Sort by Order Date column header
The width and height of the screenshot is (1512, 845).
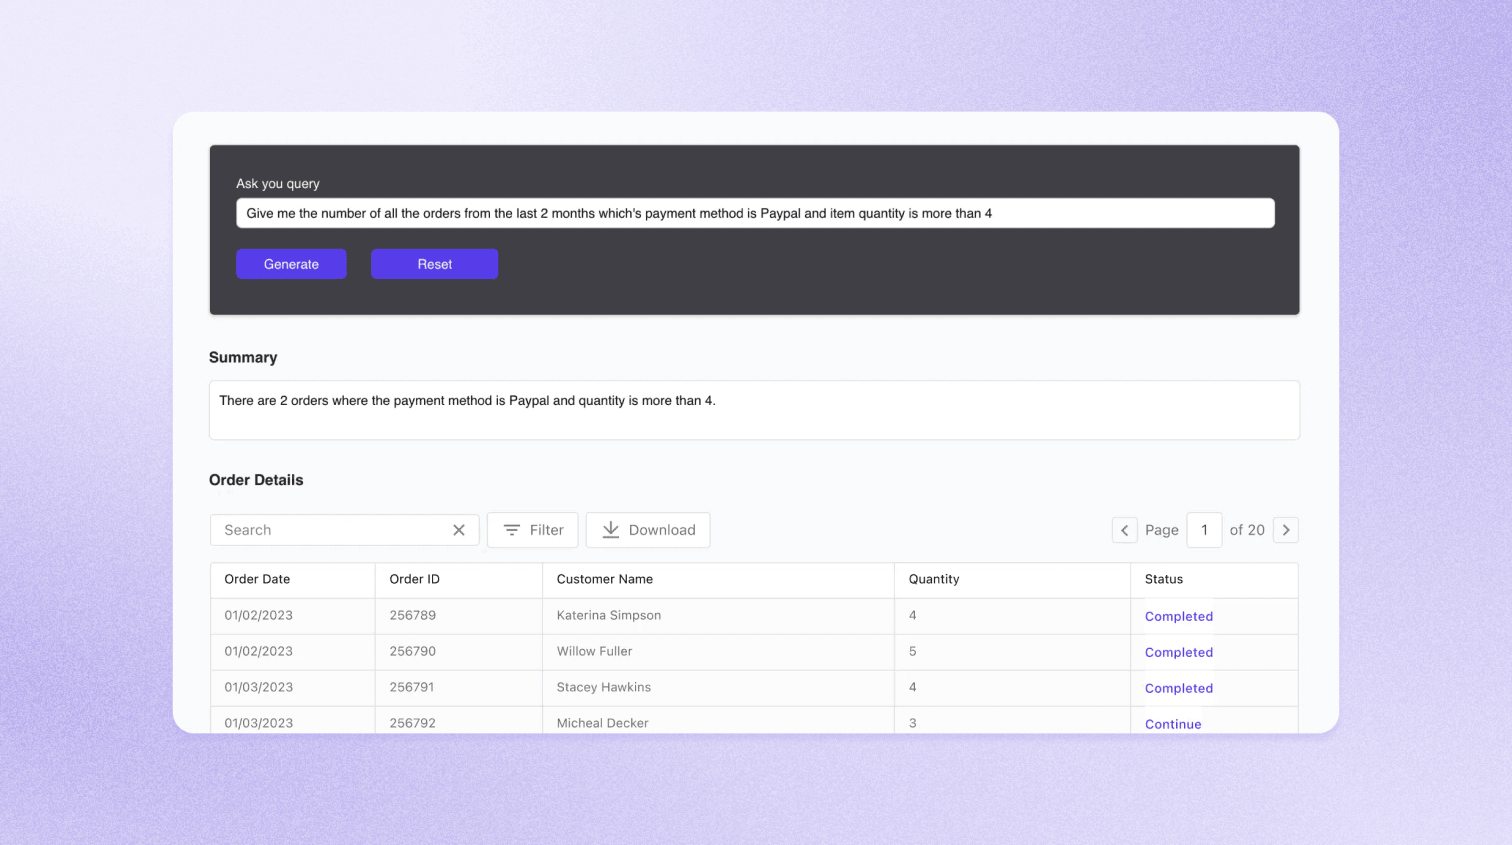point(257,579)
